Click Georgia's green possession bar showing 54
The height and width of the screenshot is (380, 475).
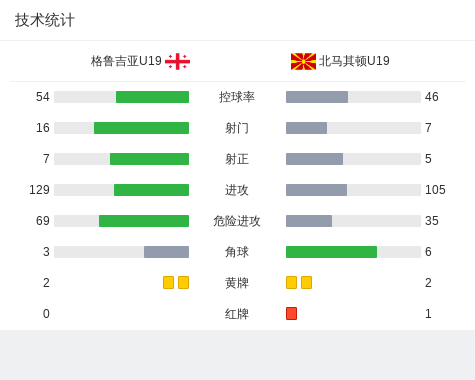click(x=152, y=97)
